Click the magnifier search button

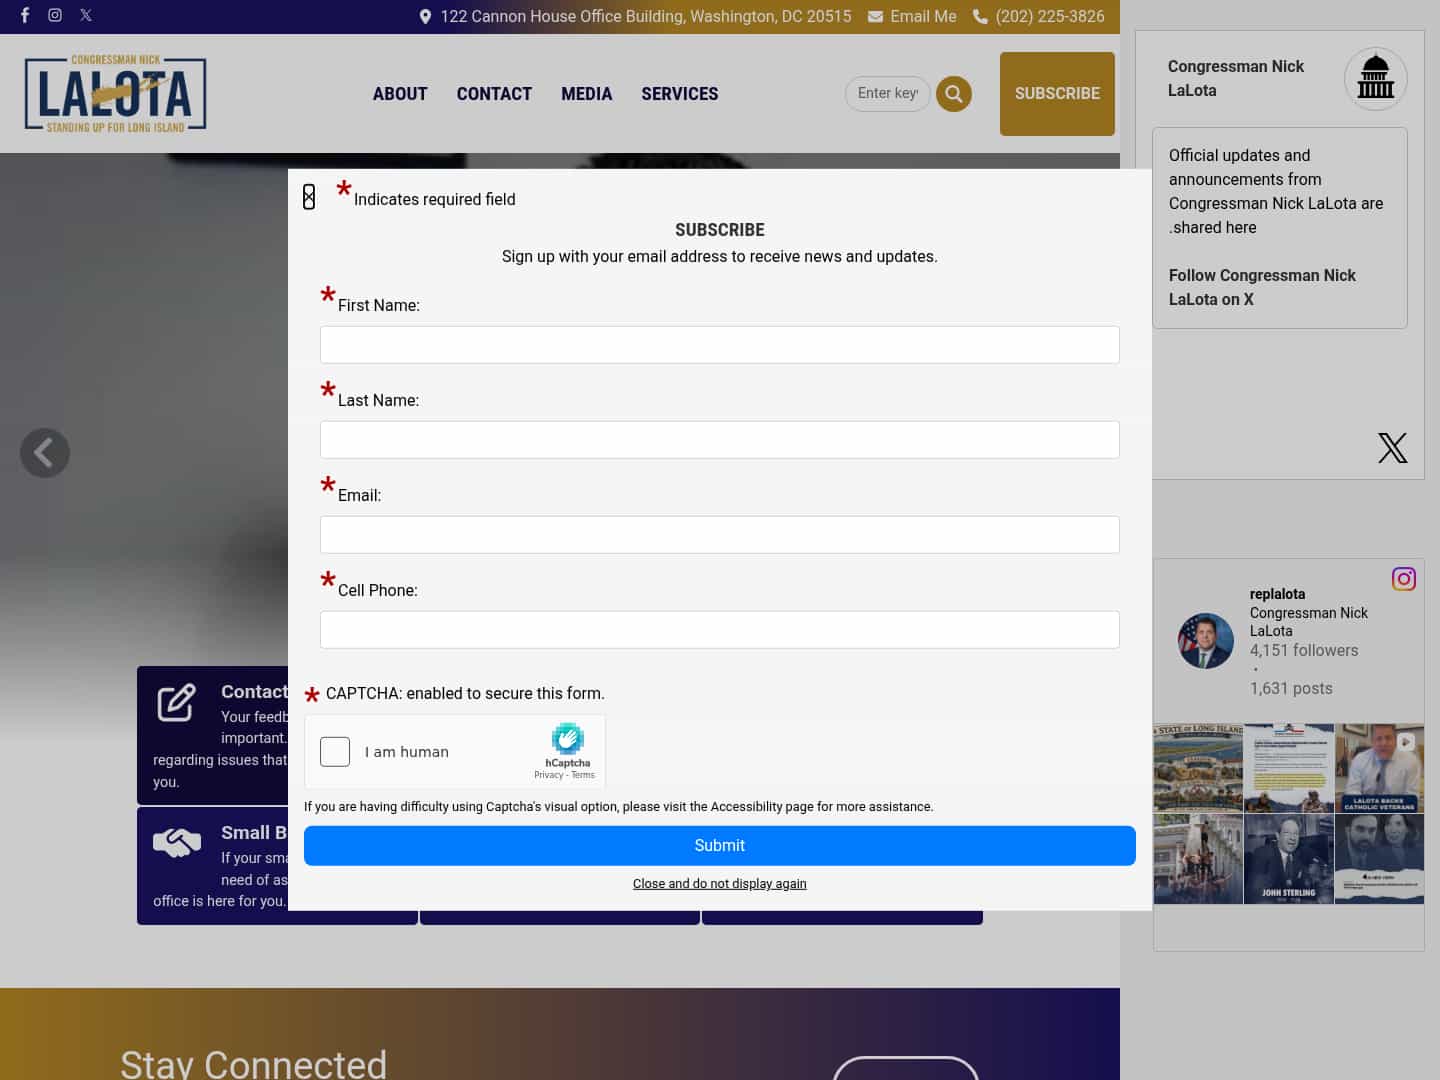tap(954, 94)
